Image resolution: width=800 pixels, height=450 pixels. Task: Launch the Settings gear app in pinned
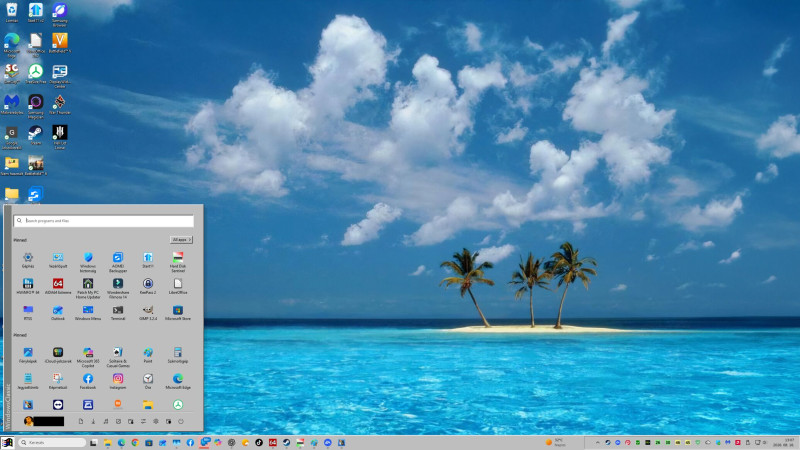[28, 260]
